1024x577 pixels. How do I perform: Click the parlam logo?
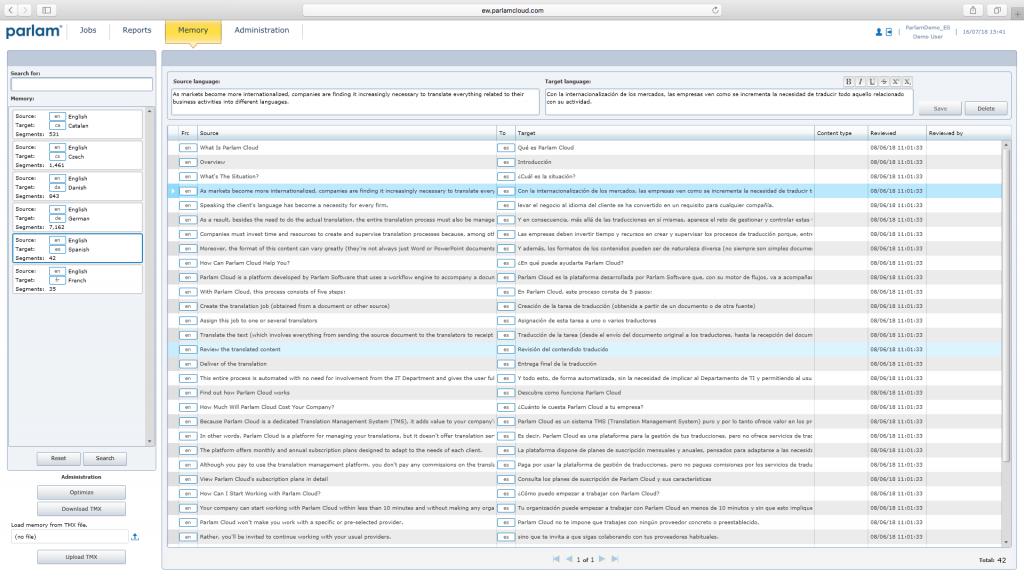(34, 31)
